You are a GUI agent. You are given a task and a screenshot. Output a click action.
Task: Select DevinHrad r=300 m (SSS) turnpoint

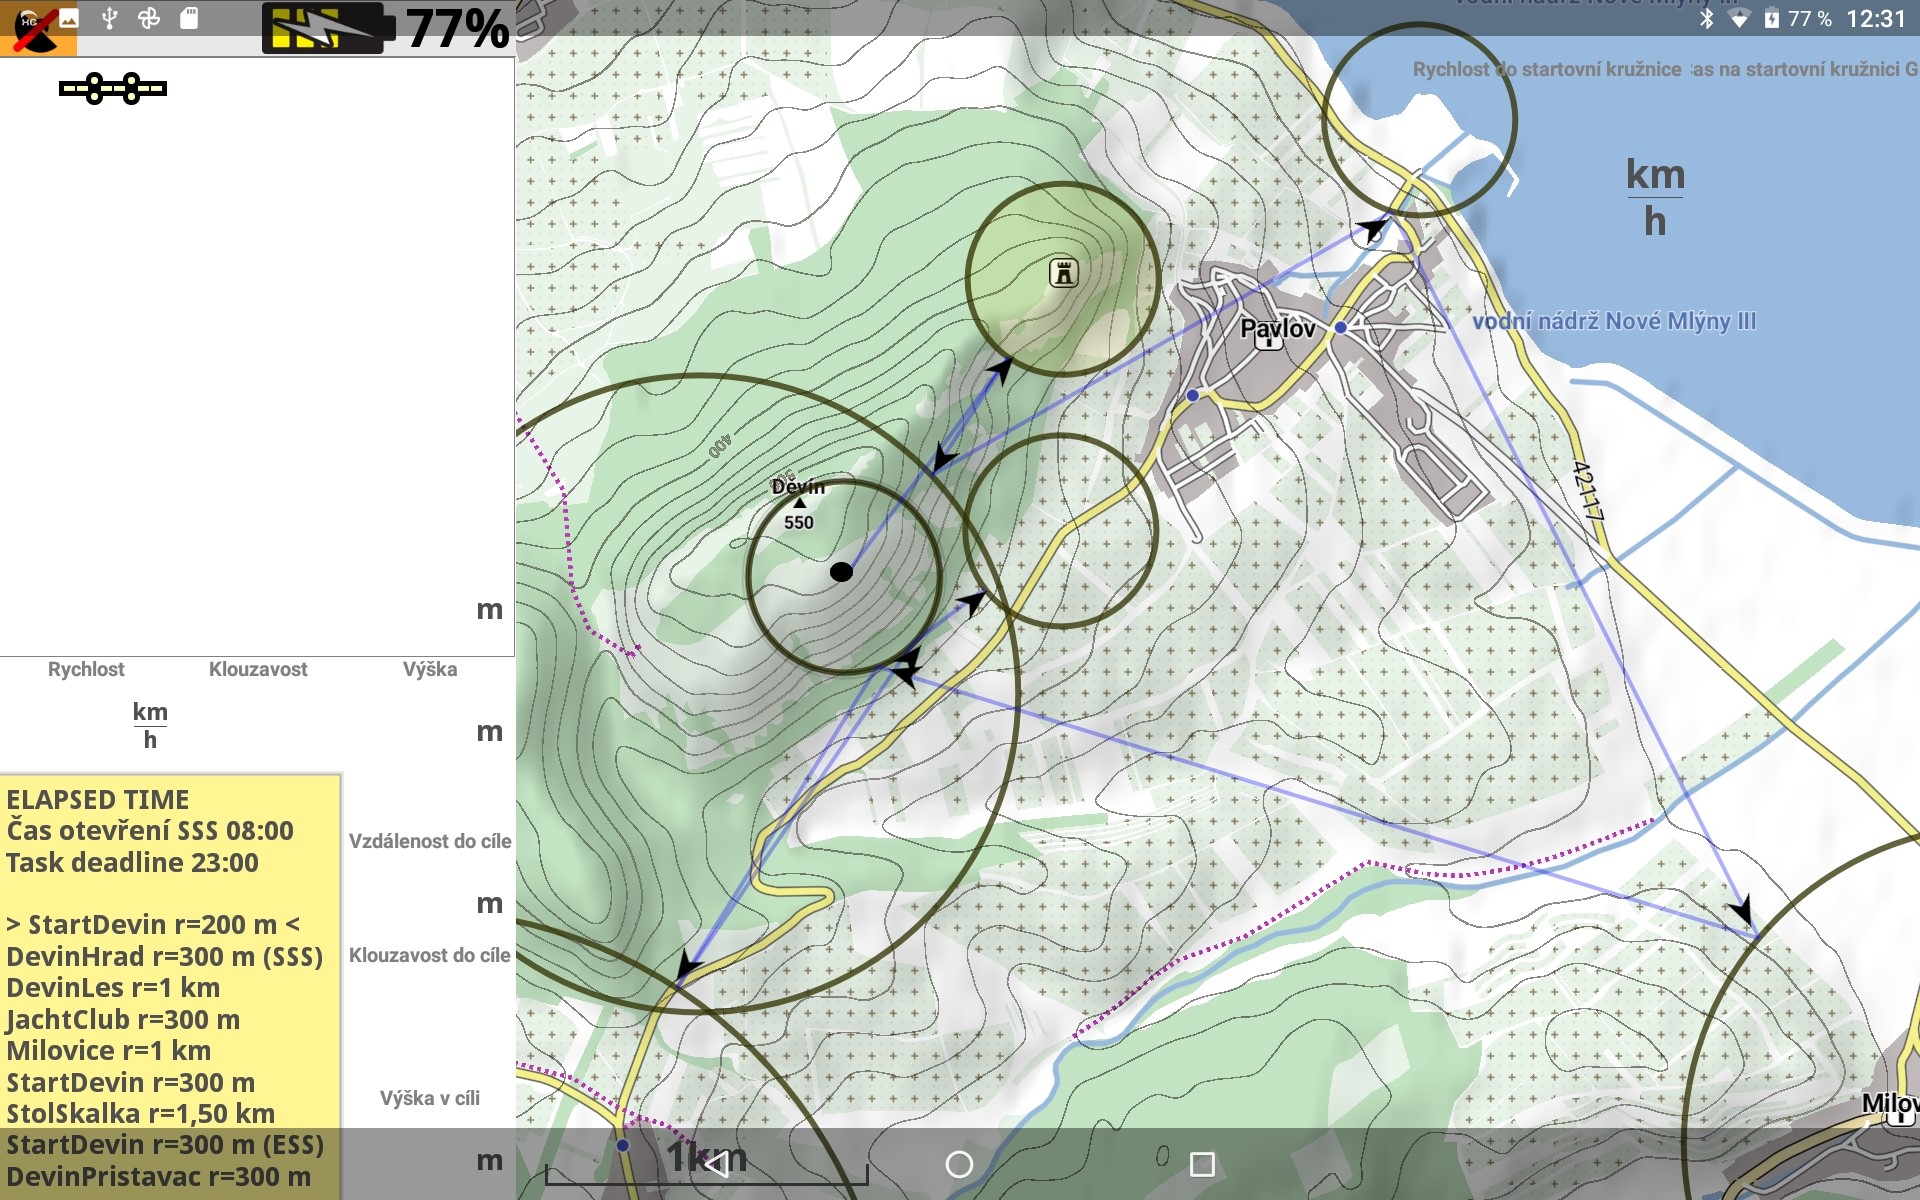pos(165,956)
